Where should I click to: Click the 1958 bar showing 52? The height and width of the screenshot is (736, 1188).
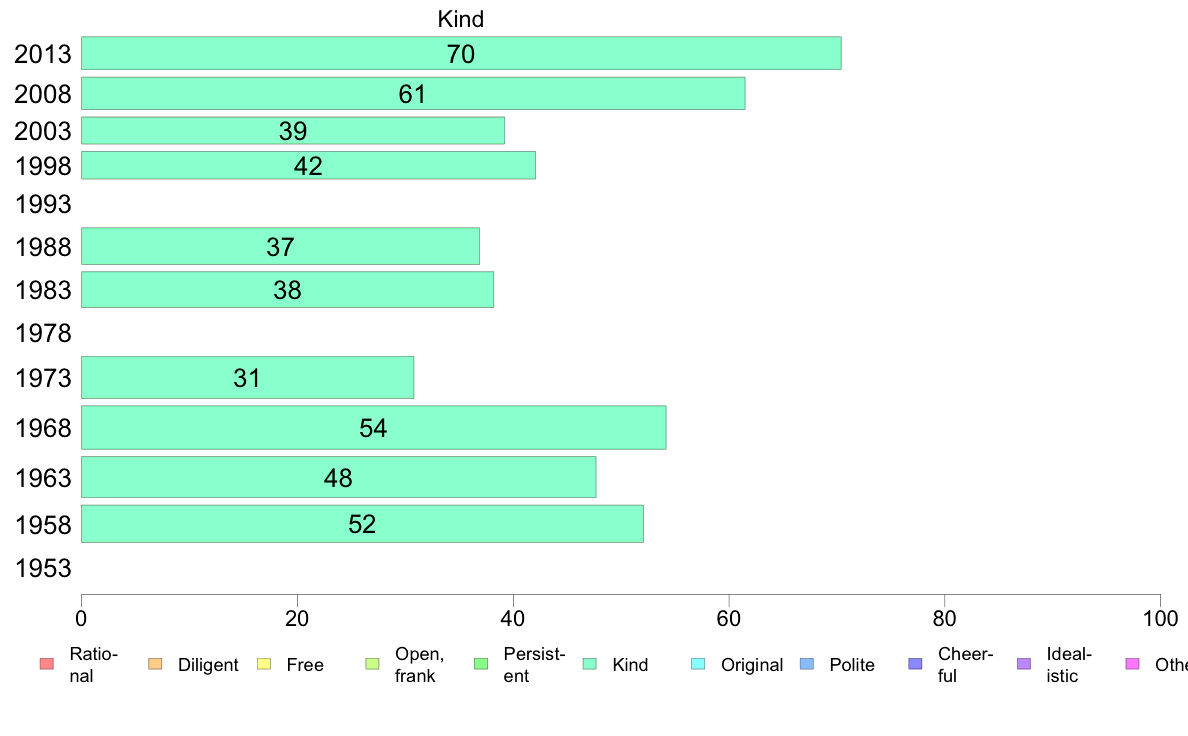coord(362,524)
